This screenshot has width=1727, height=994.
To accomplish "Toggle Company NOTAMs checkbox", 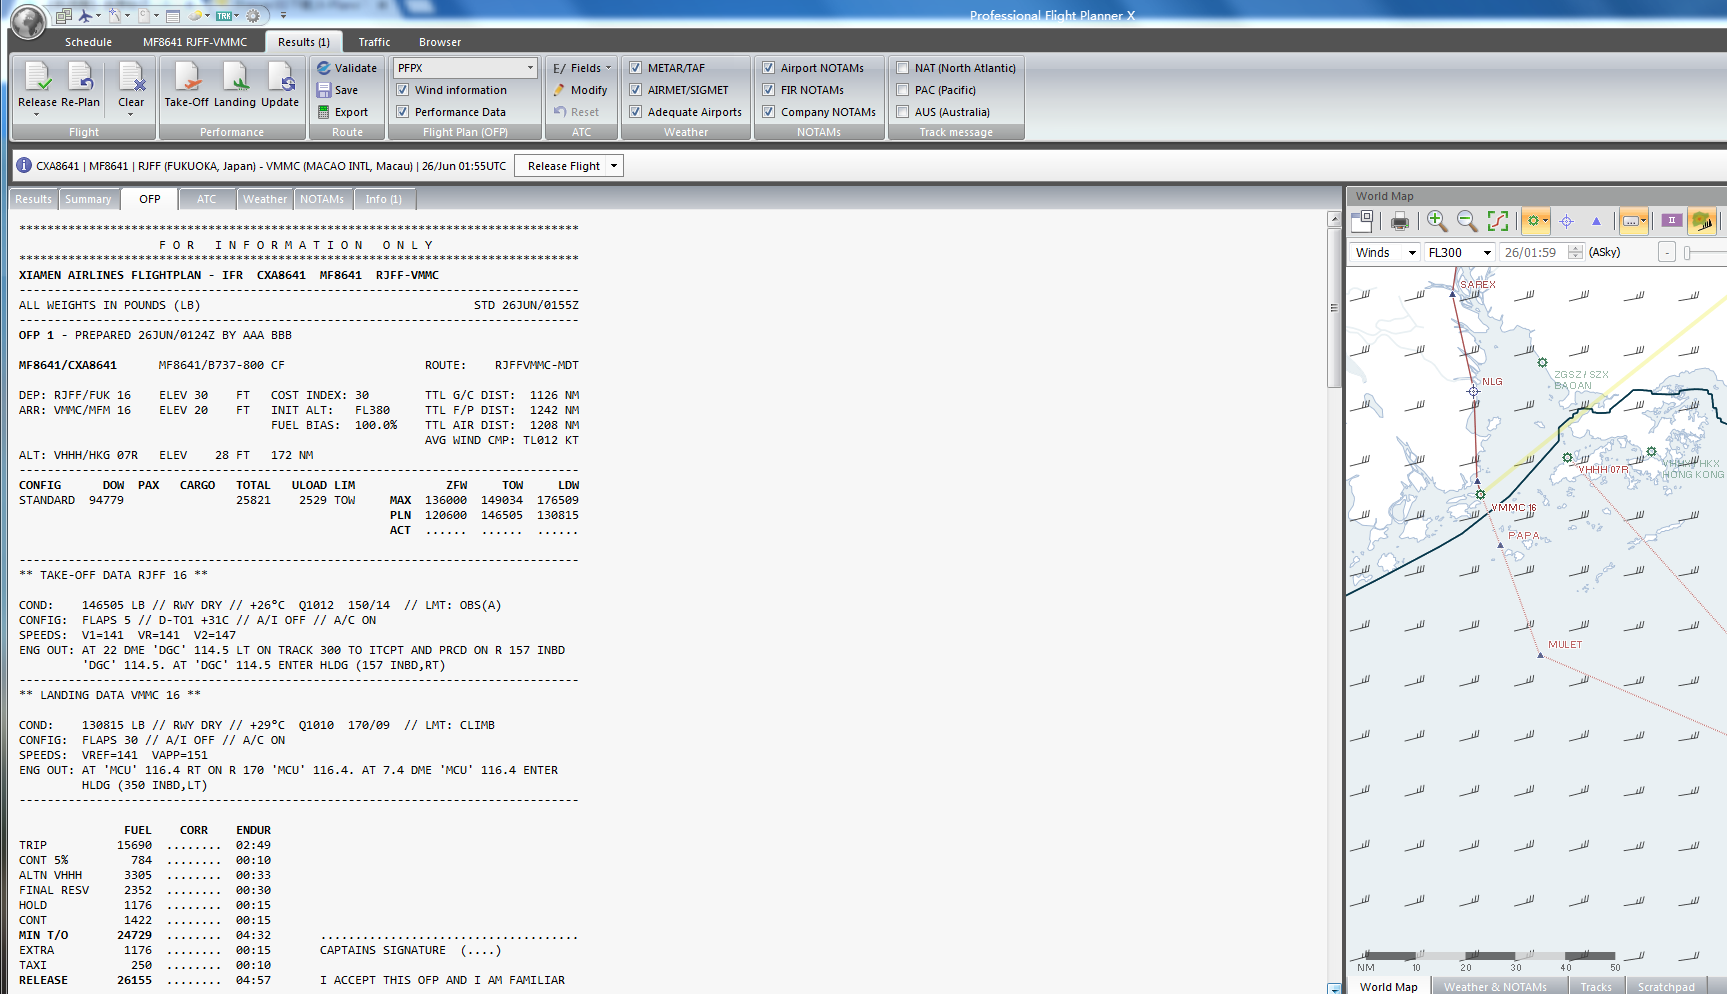I will pyautogui.click(x=768, y=112).
